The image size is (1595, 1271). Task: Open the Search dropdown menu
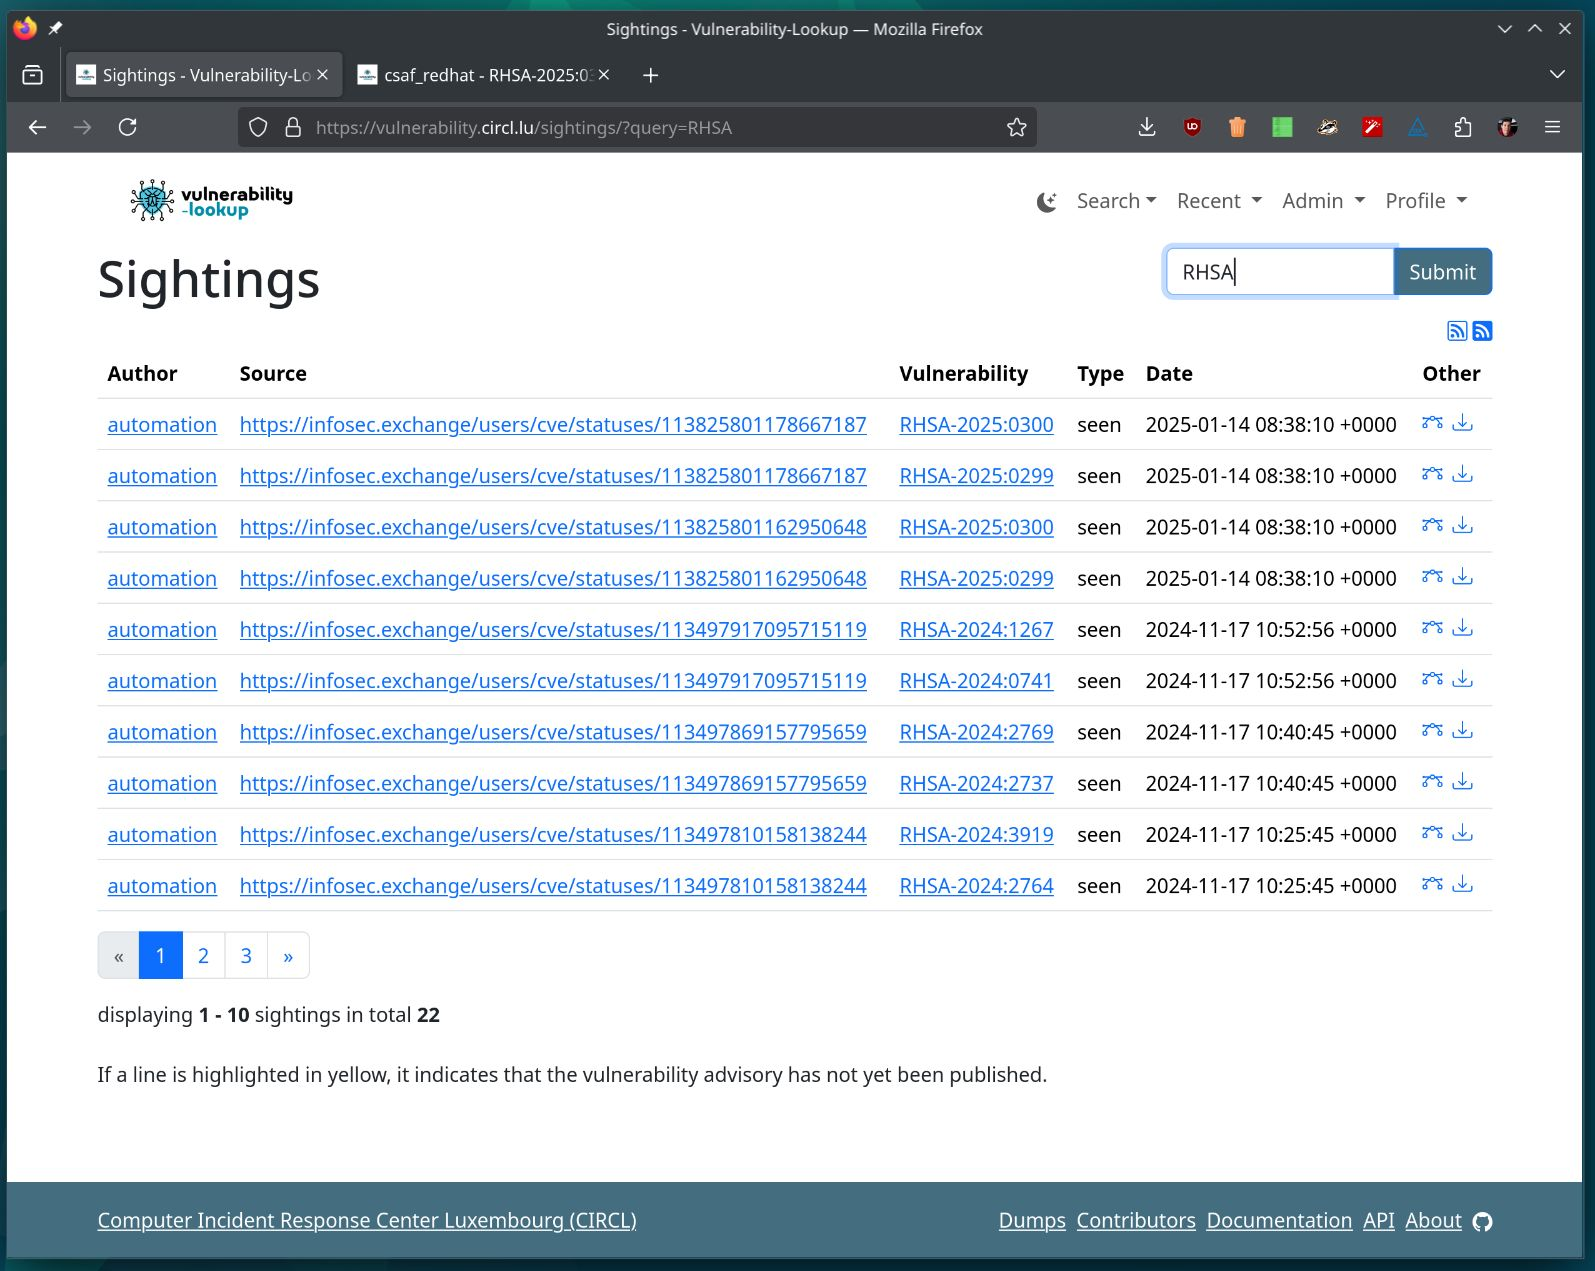pos(1116,201)
